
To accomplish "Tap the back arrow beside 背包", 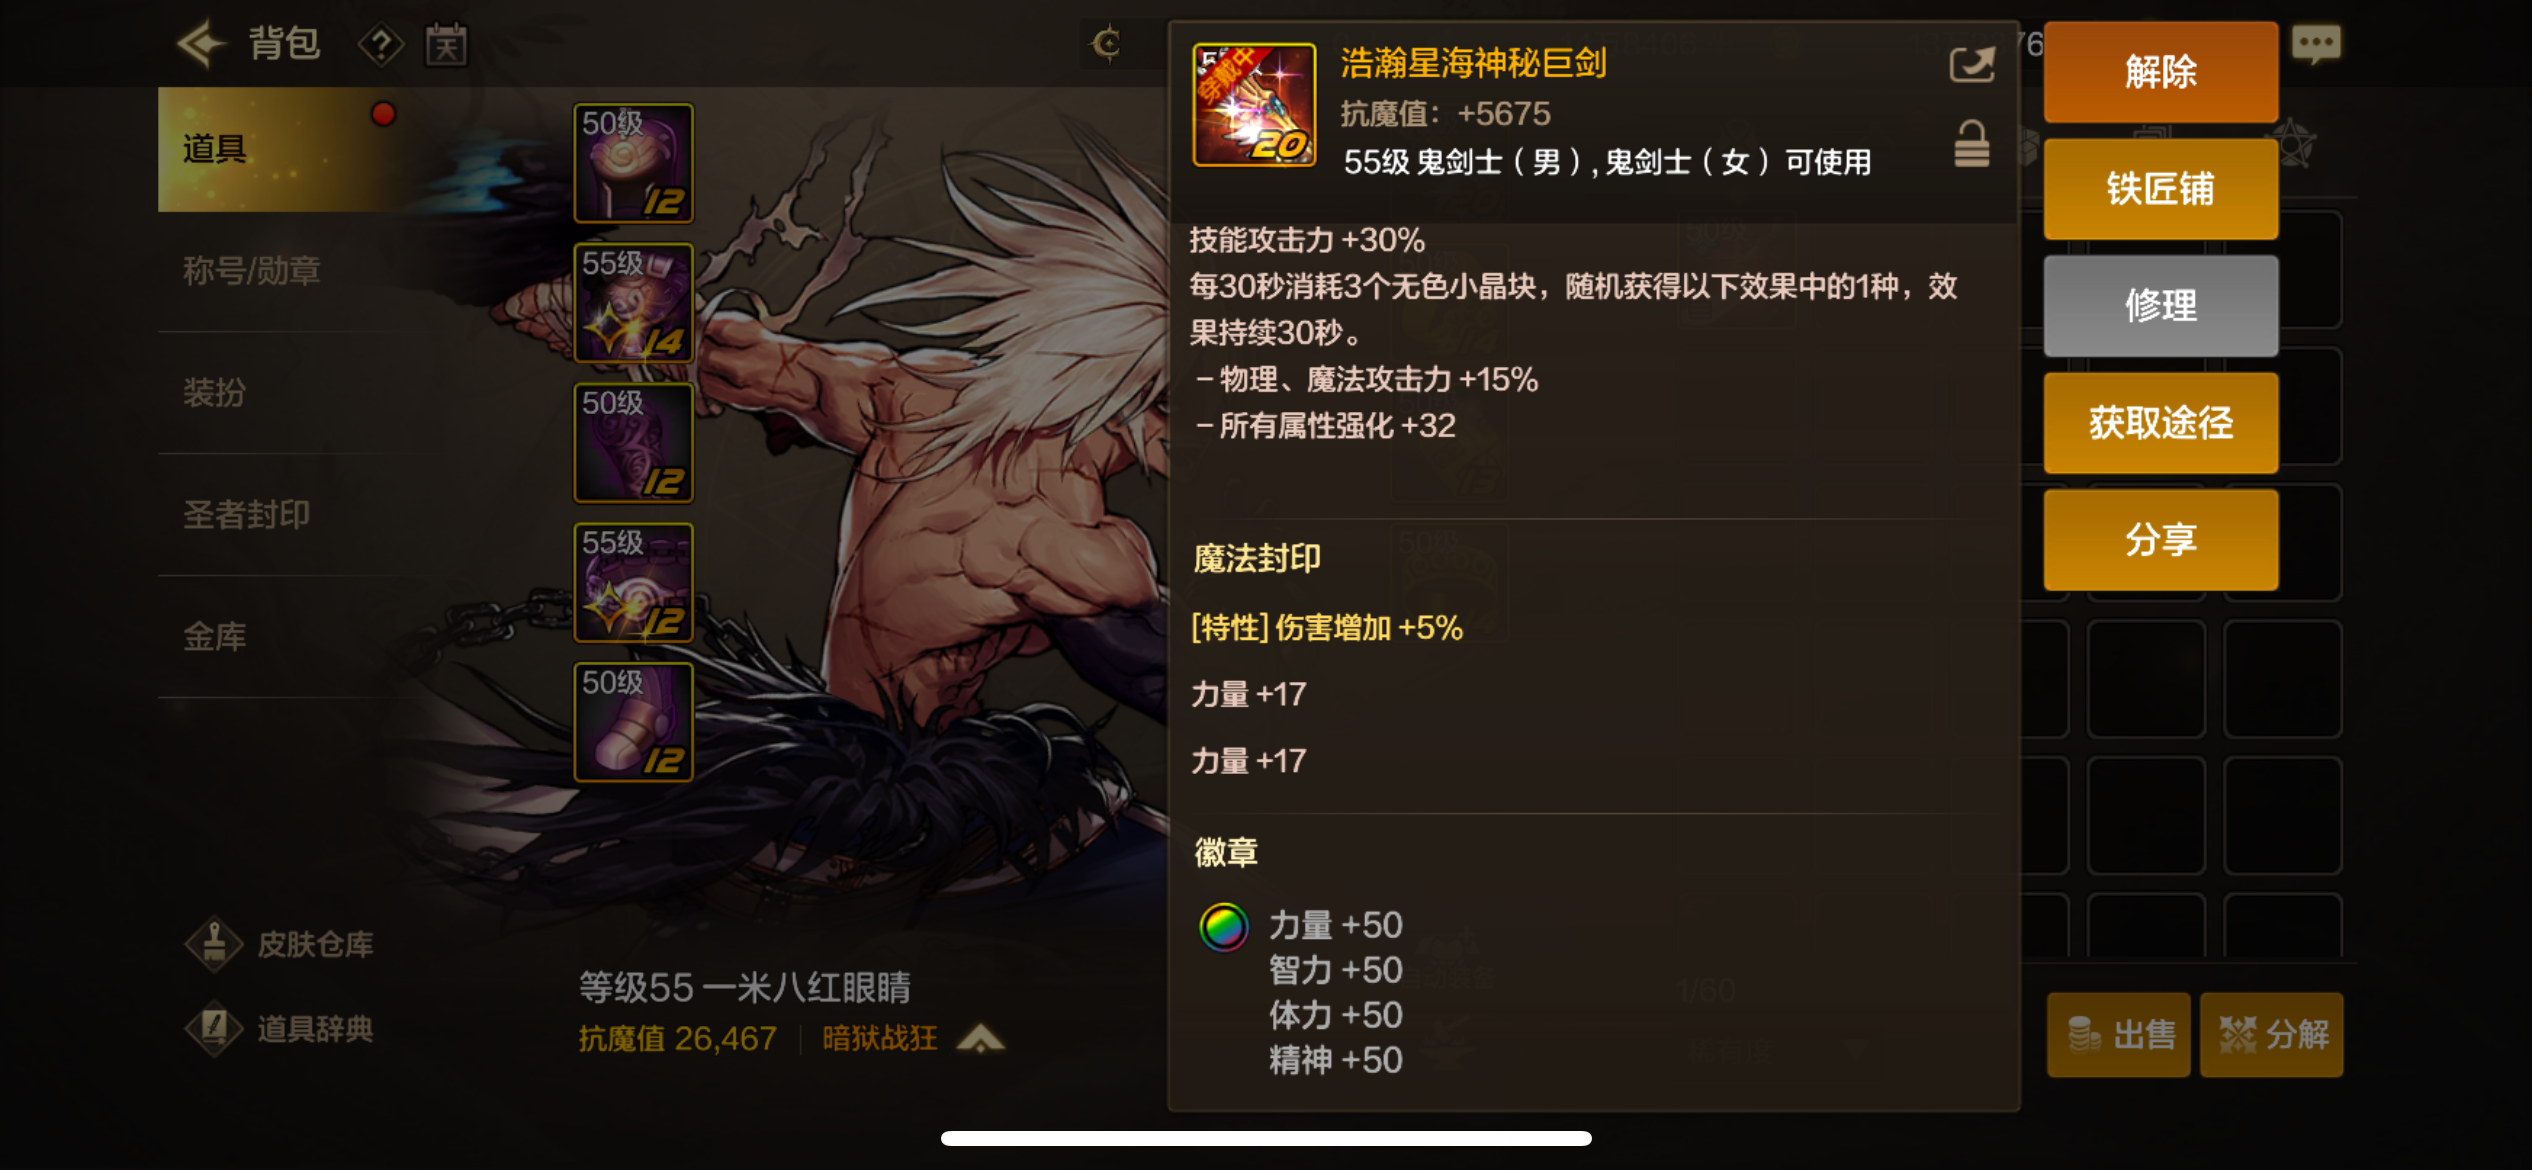I will point(201,44).
